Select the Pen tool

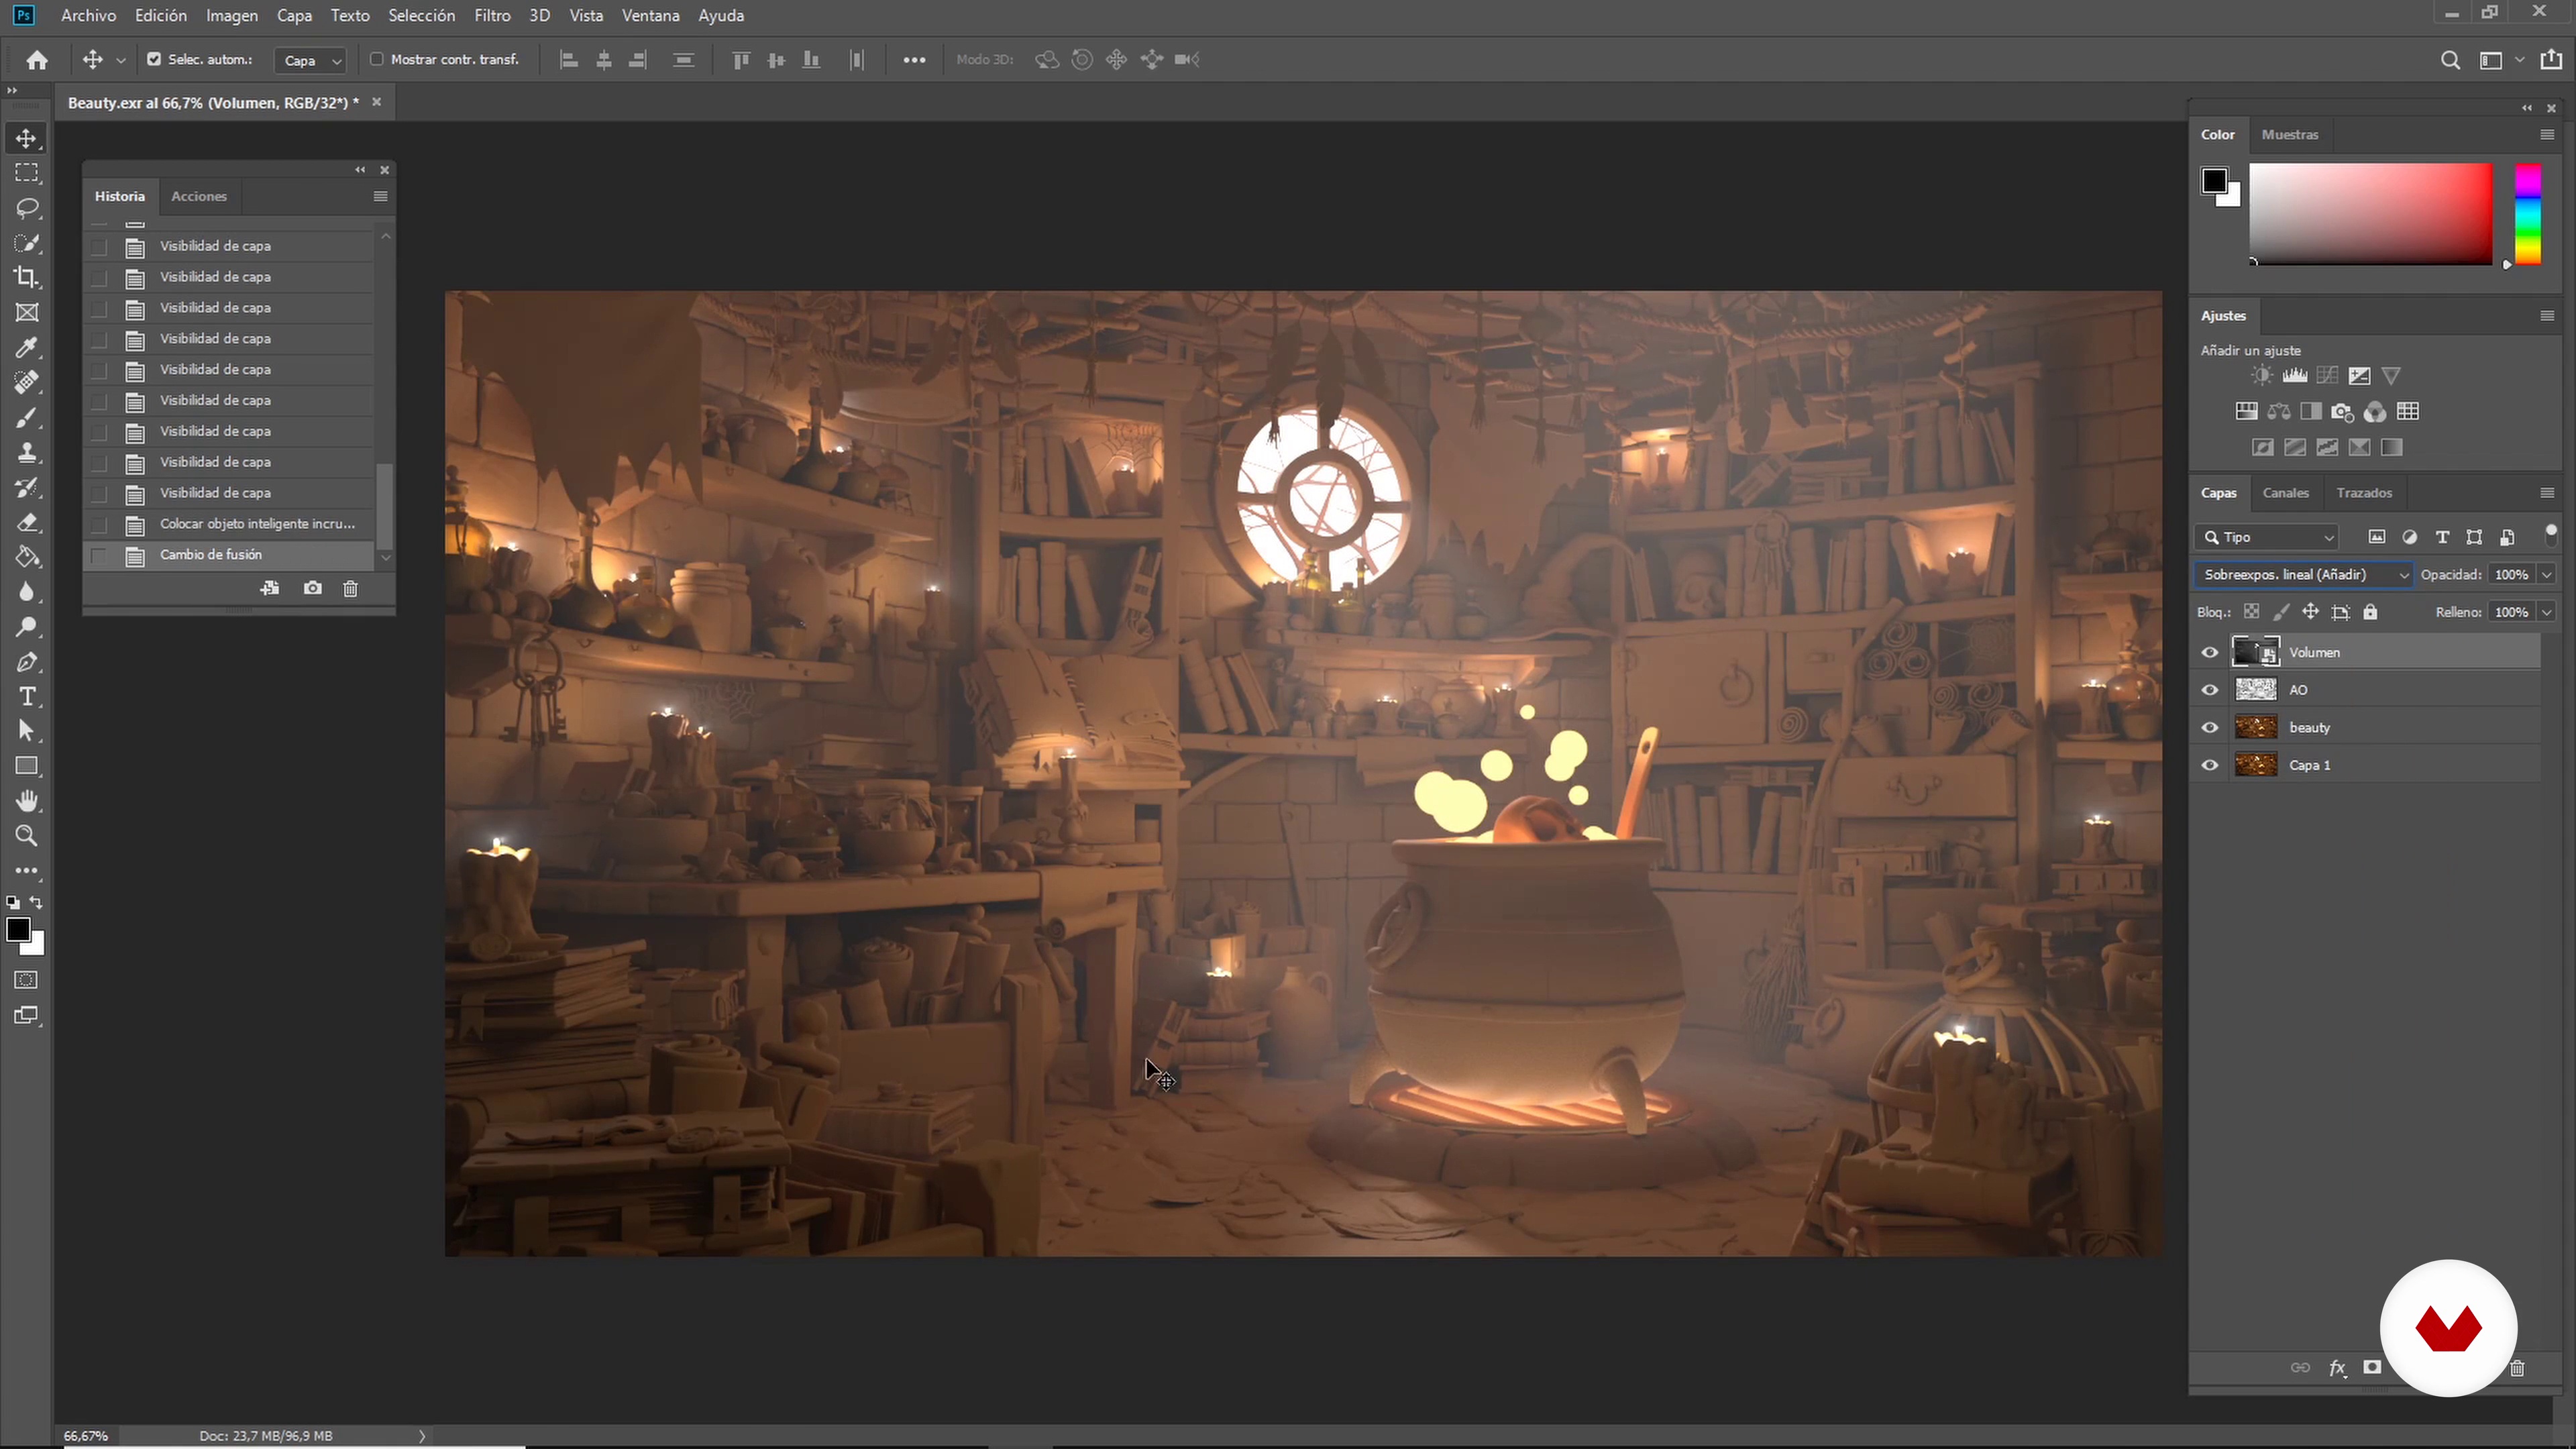(27, 662)
